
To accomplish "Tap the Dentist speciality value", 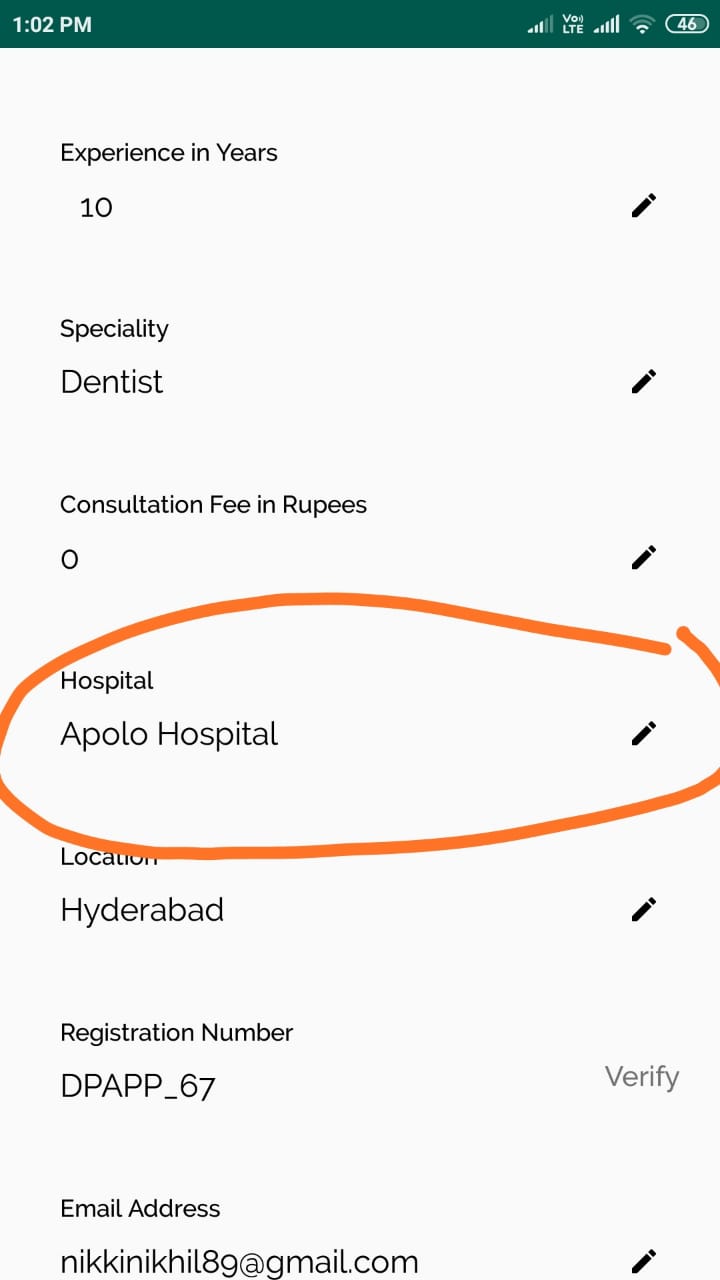I will click(x=112, y=382).
